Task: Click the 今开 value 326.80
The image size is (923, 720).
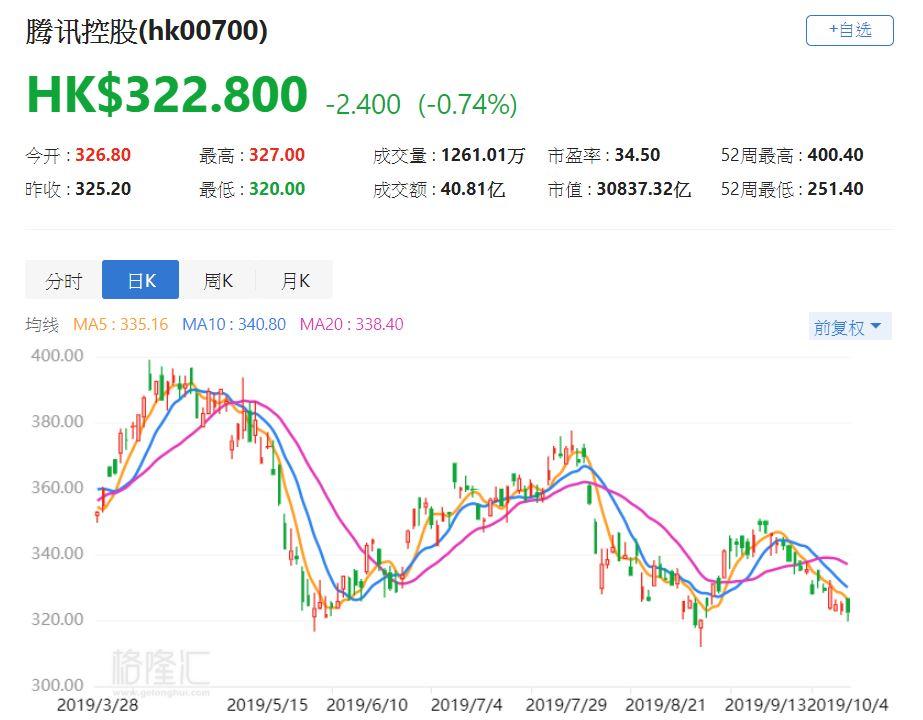Action: pyautogui.click(x=103, y=155)
